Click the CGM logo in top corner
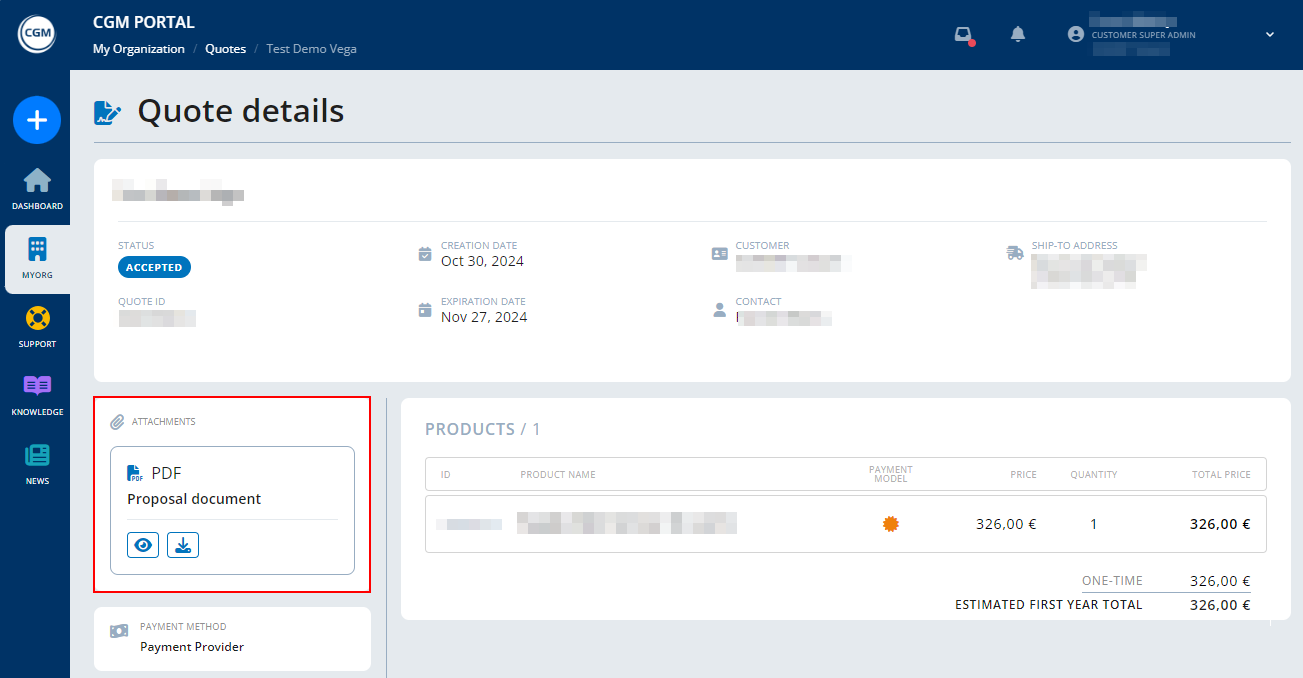The width and height of the screenshot is (1303, 678). [35, 35]
